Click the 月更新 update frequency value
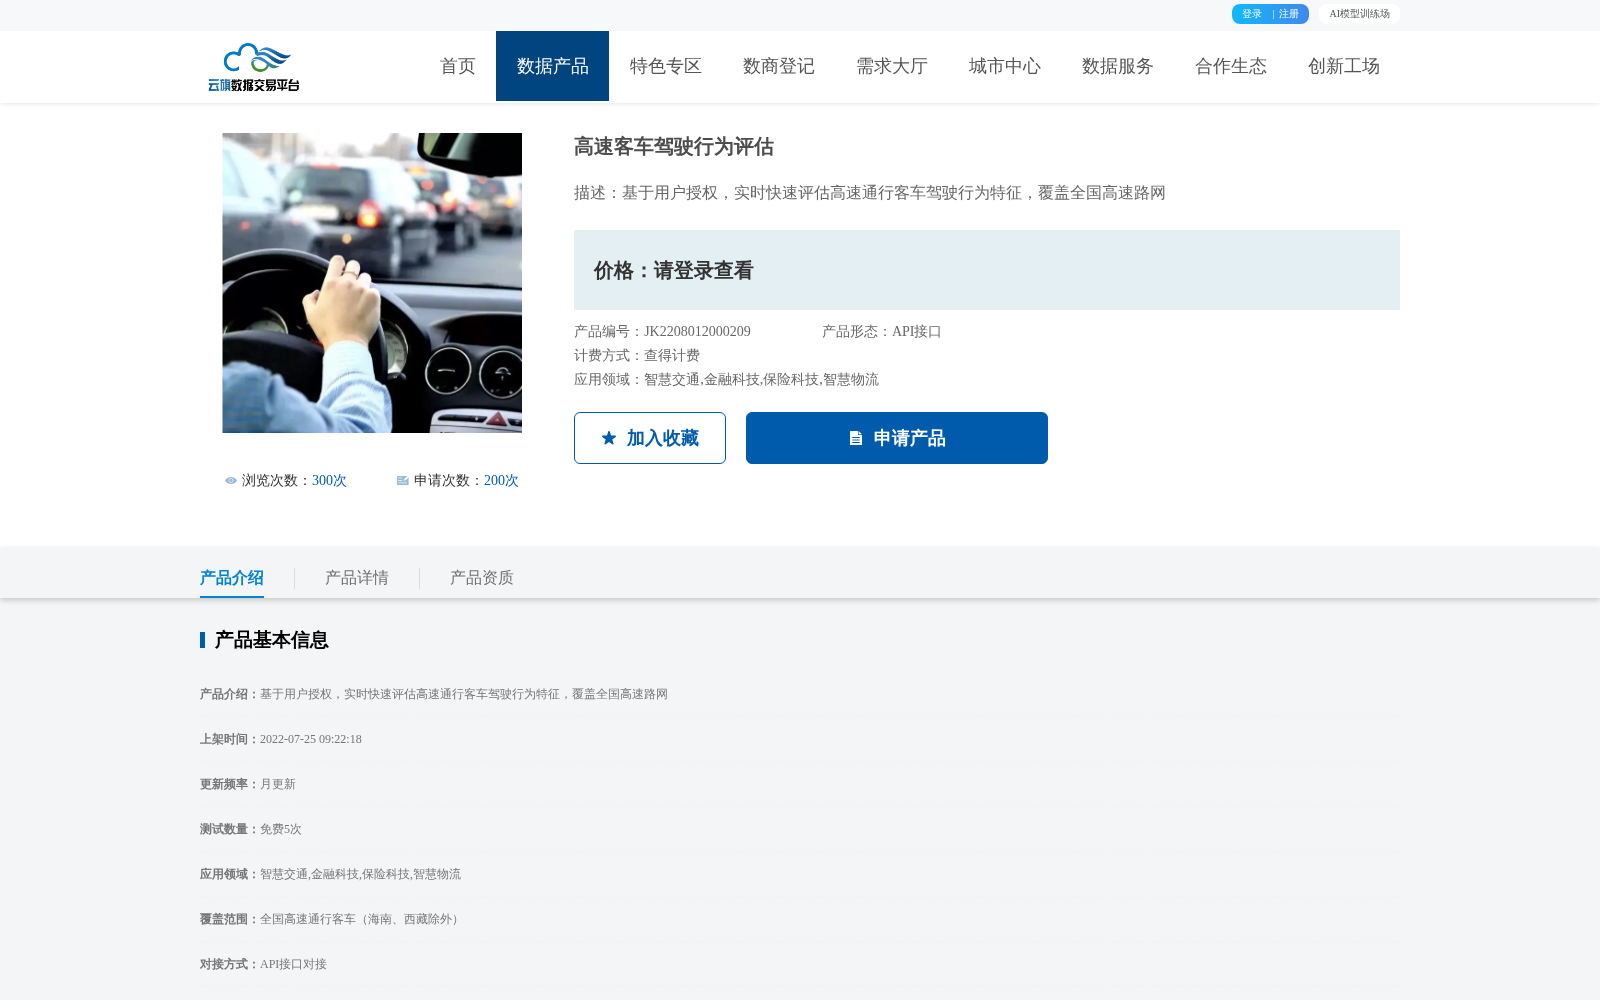Viewport: 1600px width, 1000px height. coord(278,784)
